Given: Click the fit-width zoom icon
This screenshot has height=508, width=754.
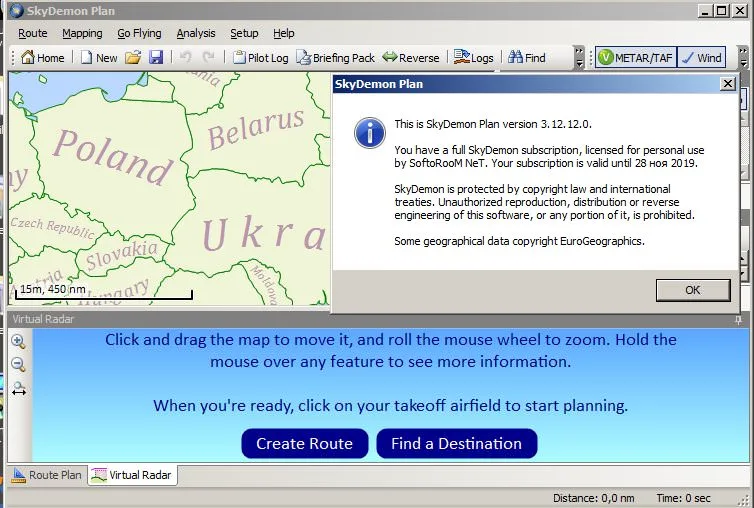Looking at the screenshot, I should tap(19, 388).
